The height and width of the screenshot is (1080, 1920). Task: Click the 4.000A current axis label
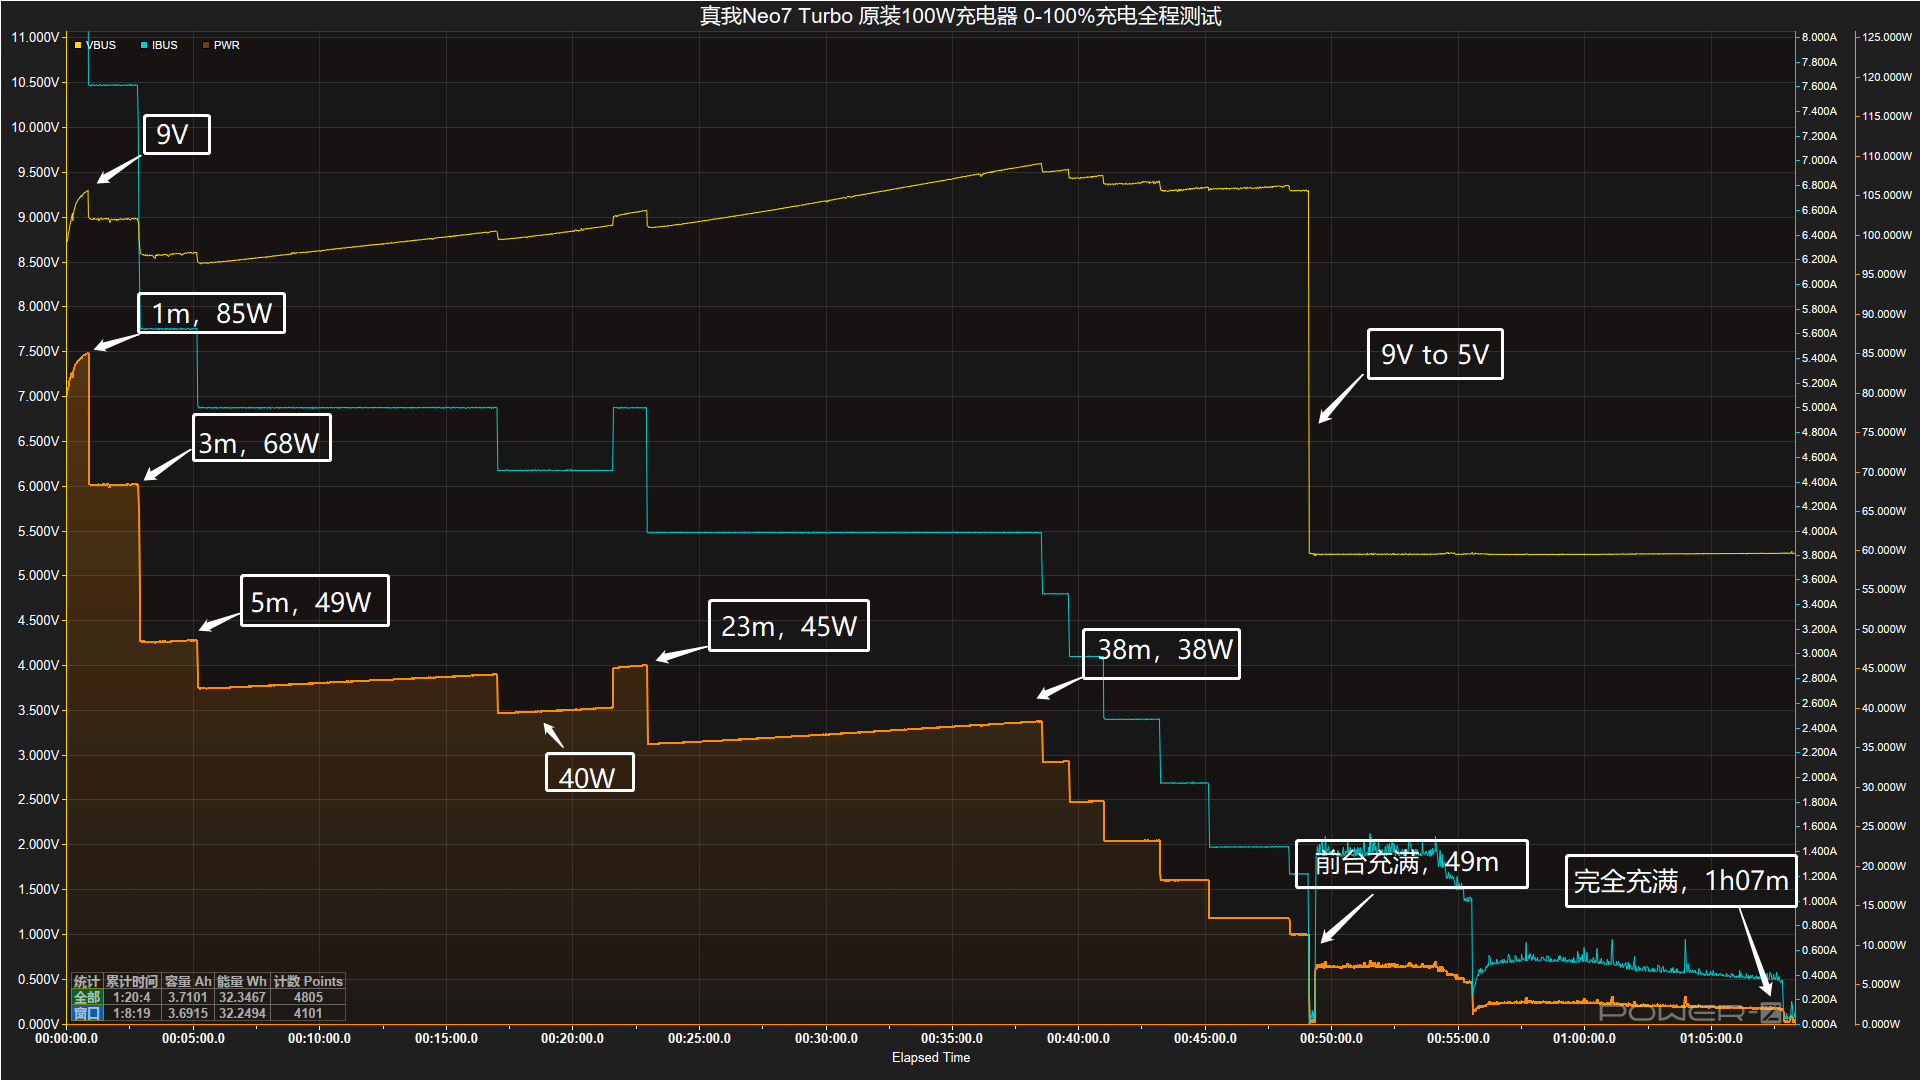click(x=1819, y=531)
